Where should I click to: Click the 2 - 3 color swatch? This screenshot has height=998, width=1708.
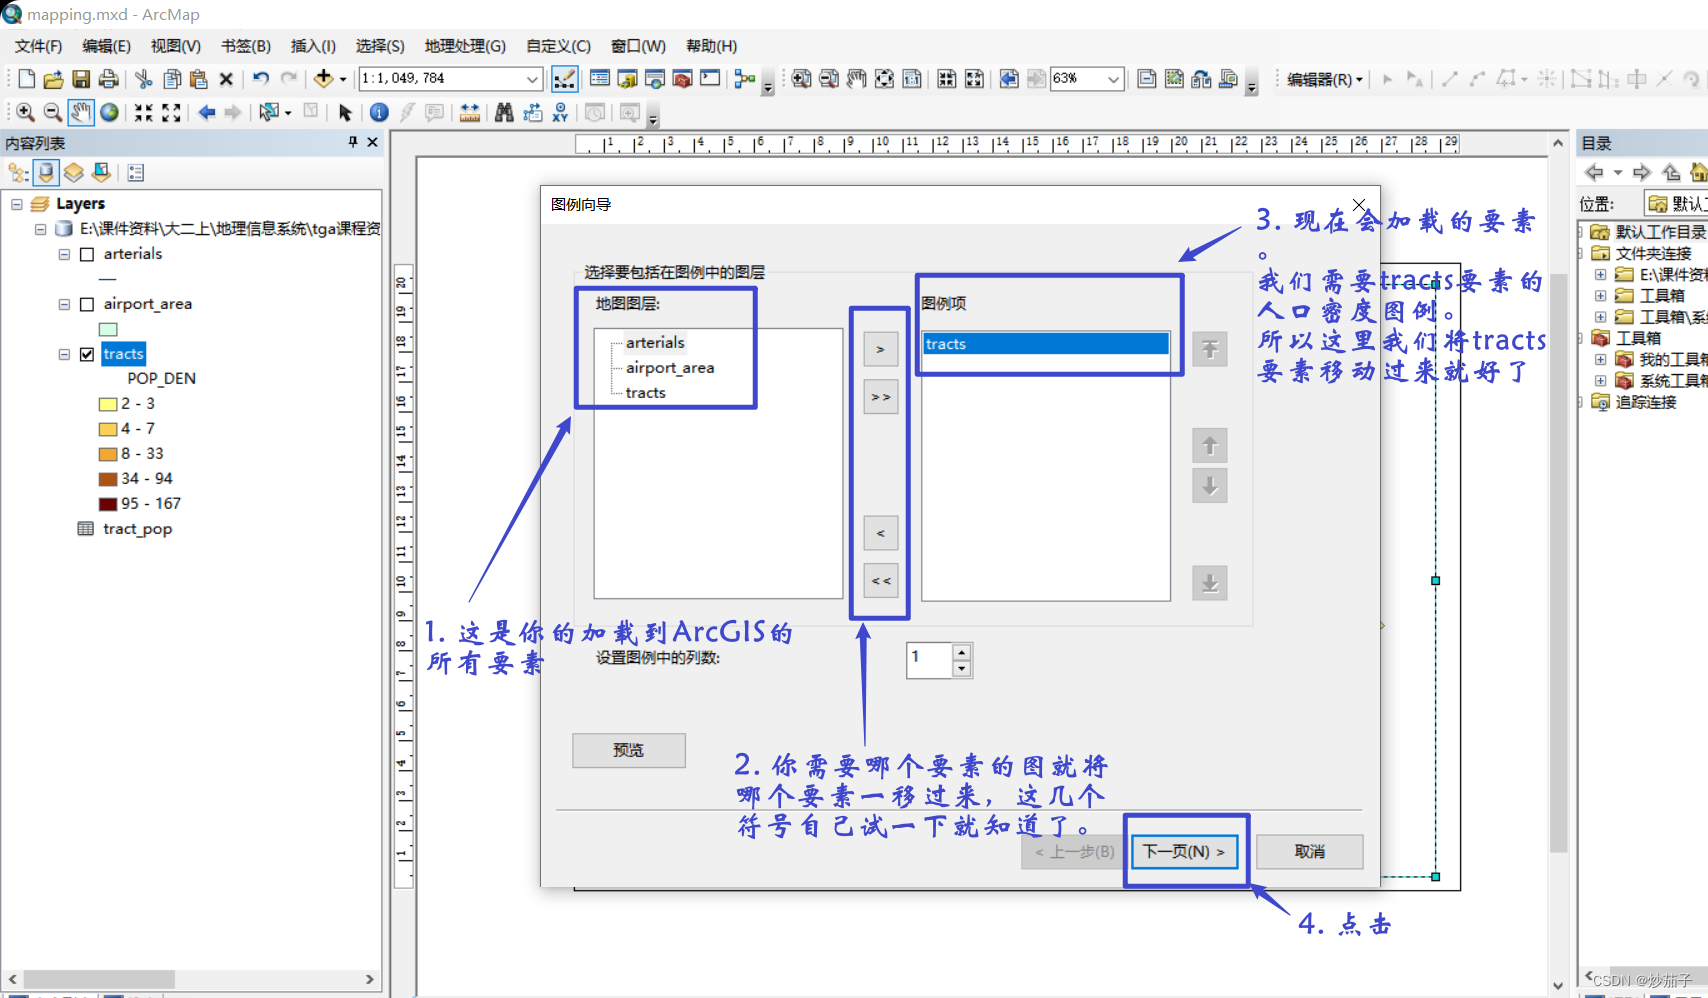108,404
